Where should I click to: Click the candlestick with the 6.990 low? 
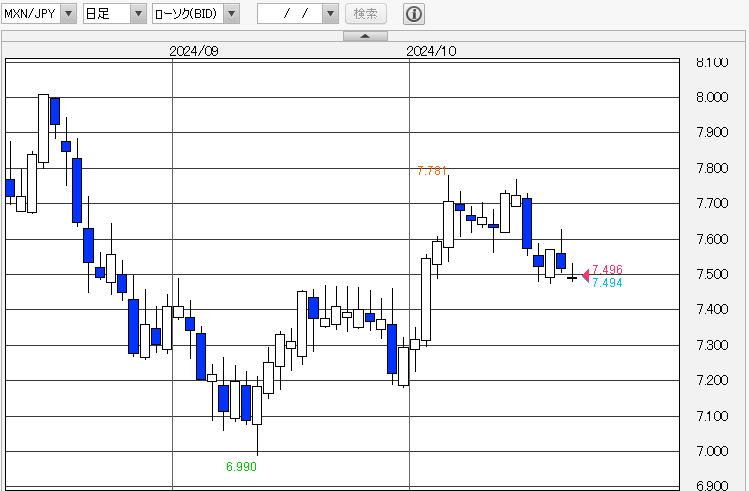[257, 405]
